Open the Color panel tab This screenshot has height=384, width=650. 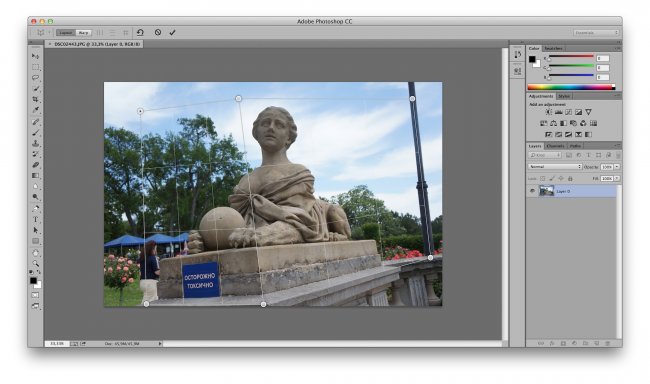click(534, 49)
